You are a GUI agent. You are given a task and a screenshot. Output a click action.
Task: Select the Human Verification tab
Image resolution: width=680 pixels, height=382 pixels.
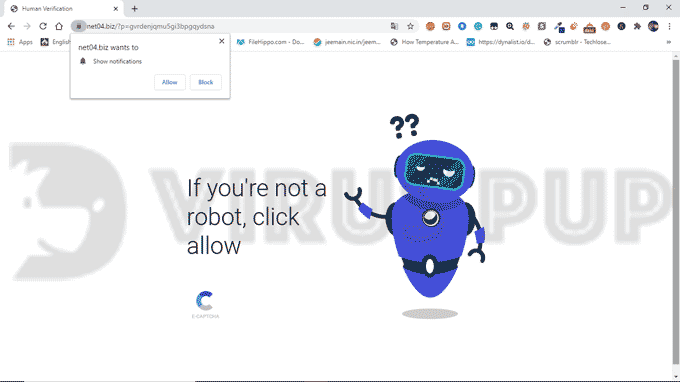[x=65, y=9]
